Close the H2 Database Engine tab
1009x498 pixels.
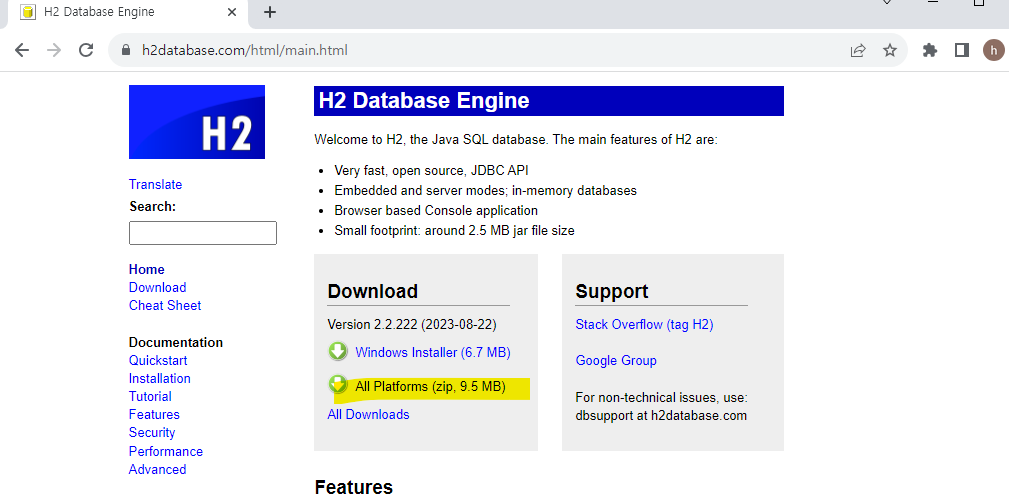pyautogui.click(x=232, y=12)
